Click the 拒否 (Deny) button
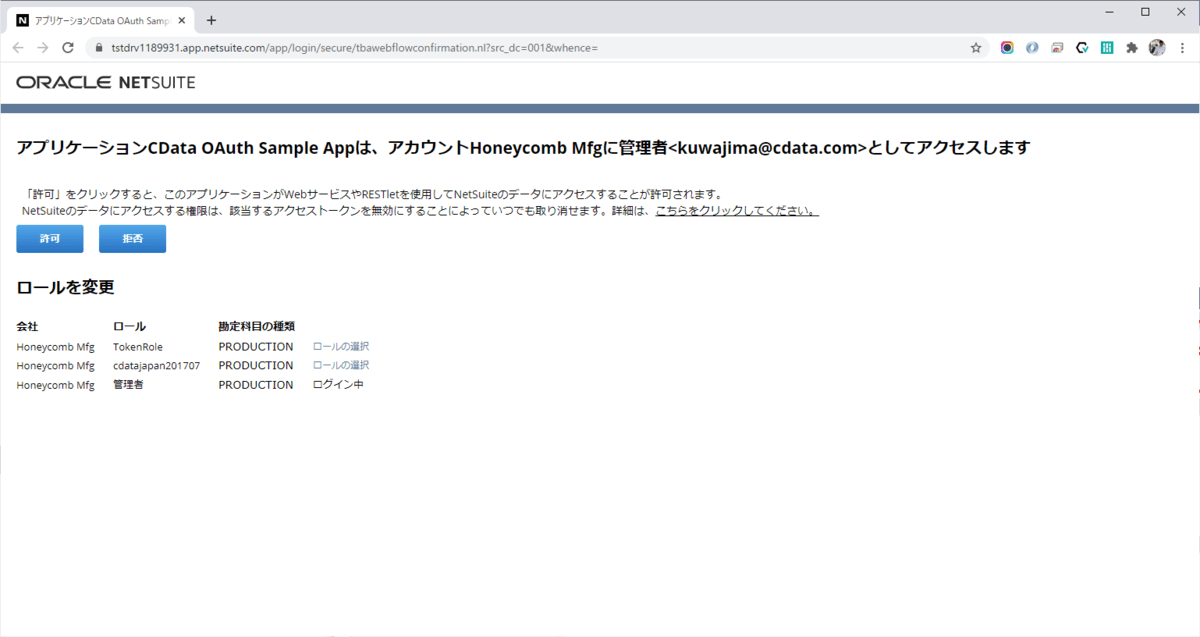Image resolution: width=1200 pixels, height=637 pixels. (x=132, y=240)
